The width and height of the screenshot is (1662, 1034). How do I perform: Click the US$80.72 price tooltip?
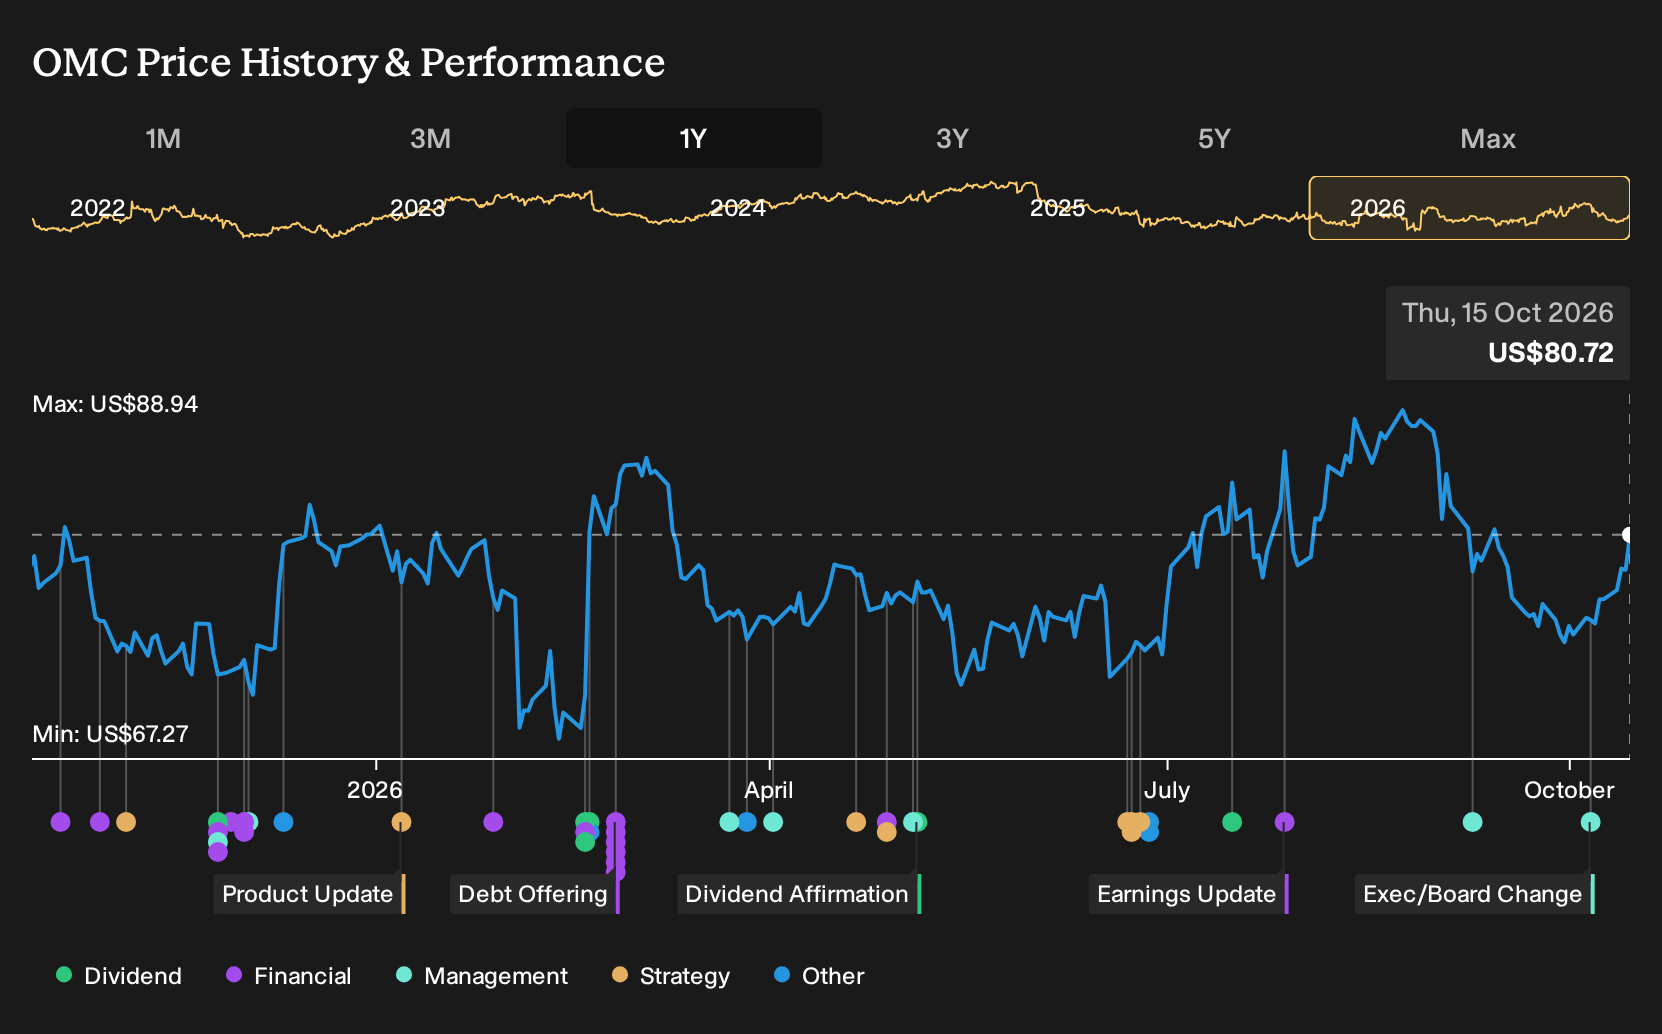1508,333
